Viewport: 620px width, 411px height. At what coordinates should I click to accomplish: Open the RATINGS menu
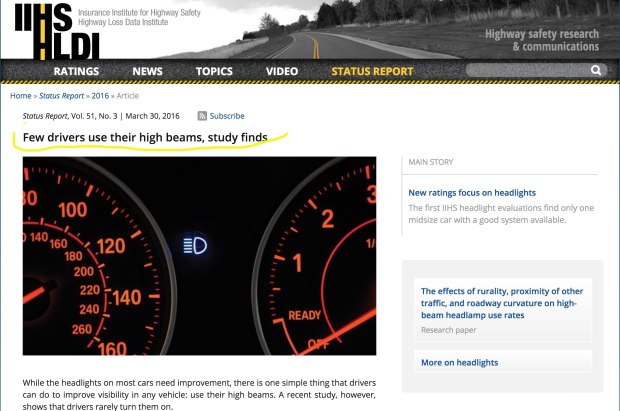pyautogui.click(x=76, y=72)
